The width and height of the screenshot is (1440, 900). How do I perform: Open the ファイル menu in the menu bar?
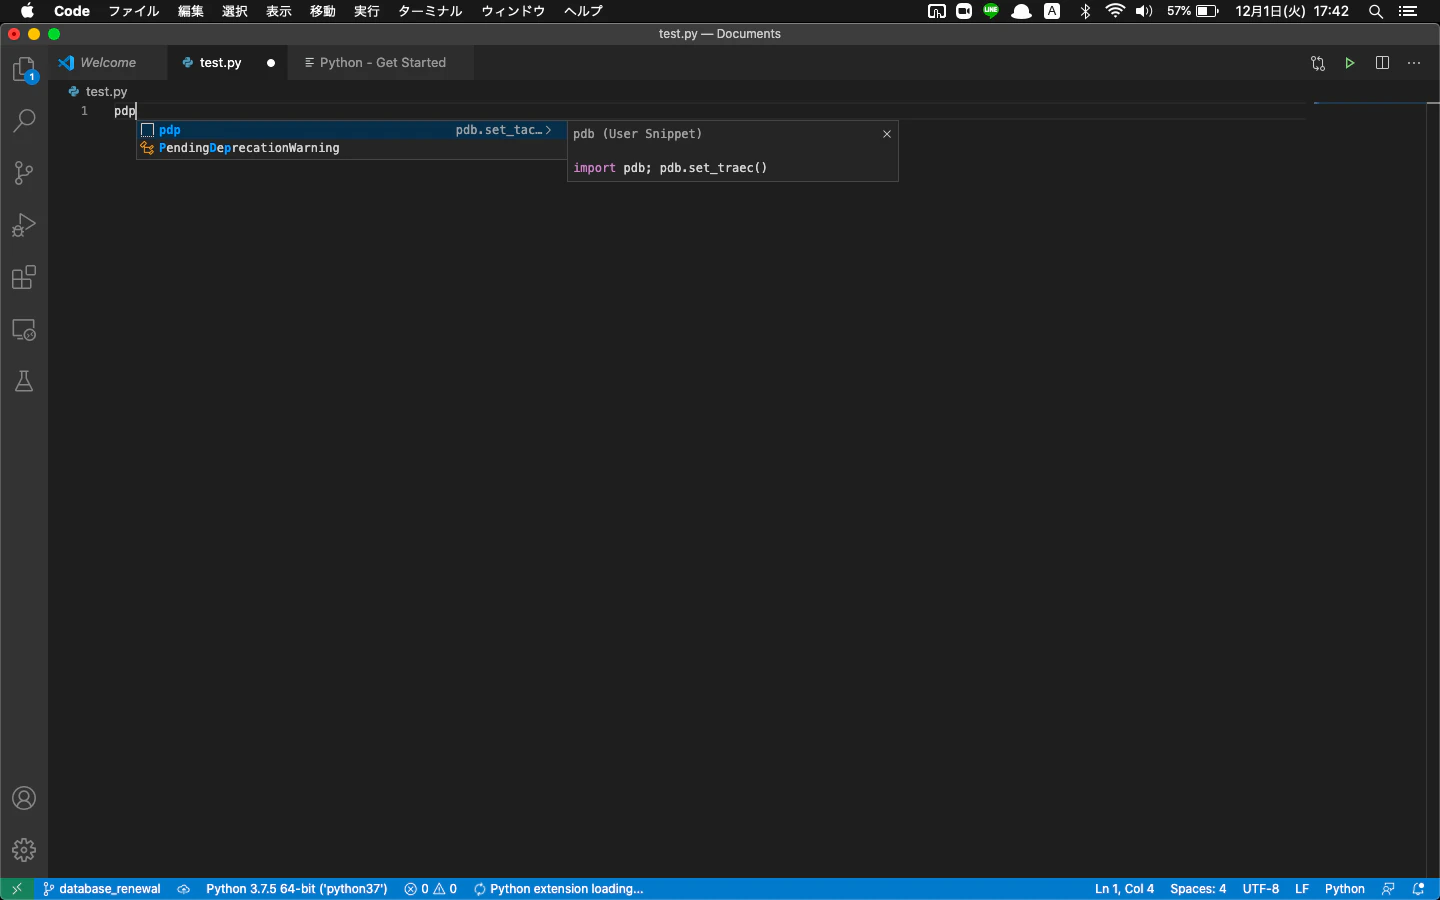click(134, 11)
